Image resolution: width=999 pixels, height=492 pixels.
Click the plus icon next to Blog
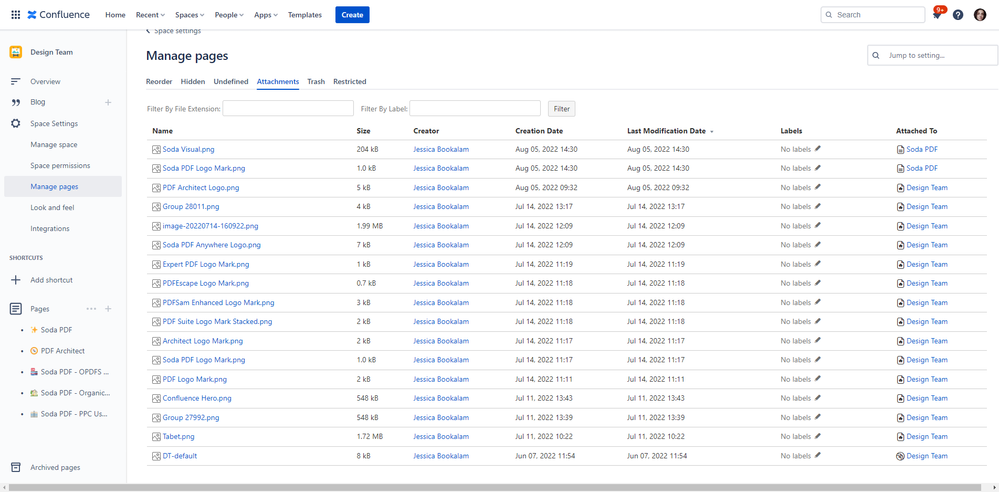[108, 102]
